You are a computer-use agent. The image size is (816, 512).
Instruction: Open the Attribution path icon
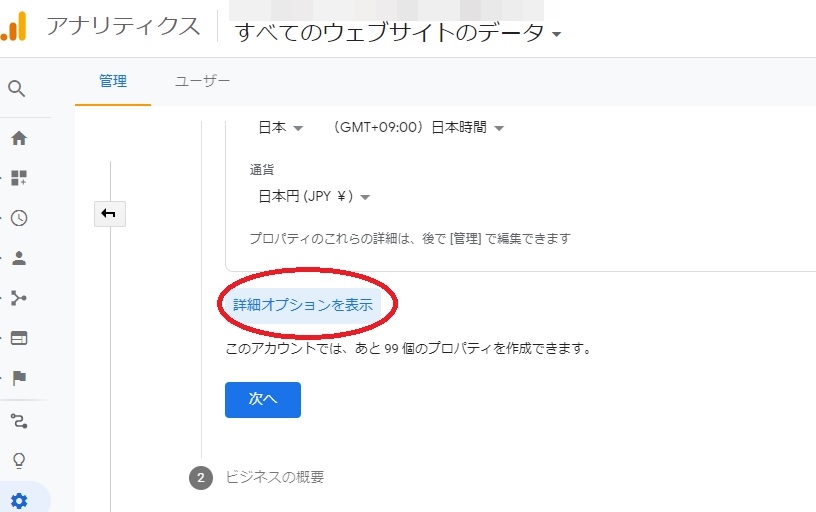click(x=18, y=420)
